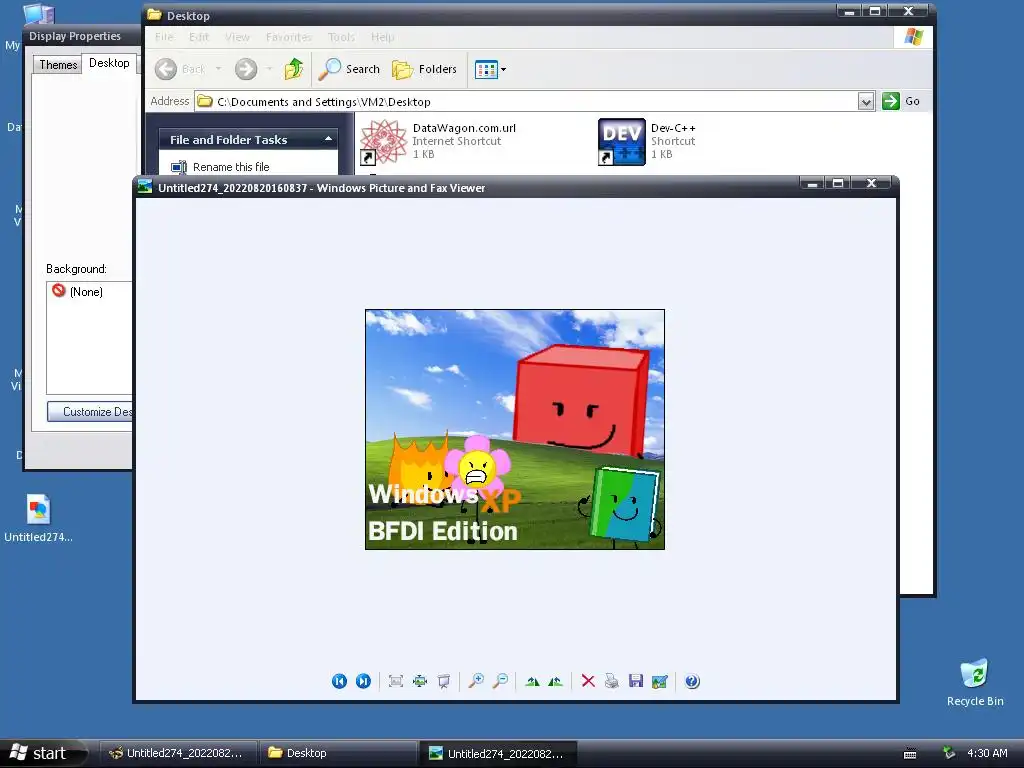Zoom in with the magnifier plus icon
The image size is (1024, 768).
coord(476,681)
